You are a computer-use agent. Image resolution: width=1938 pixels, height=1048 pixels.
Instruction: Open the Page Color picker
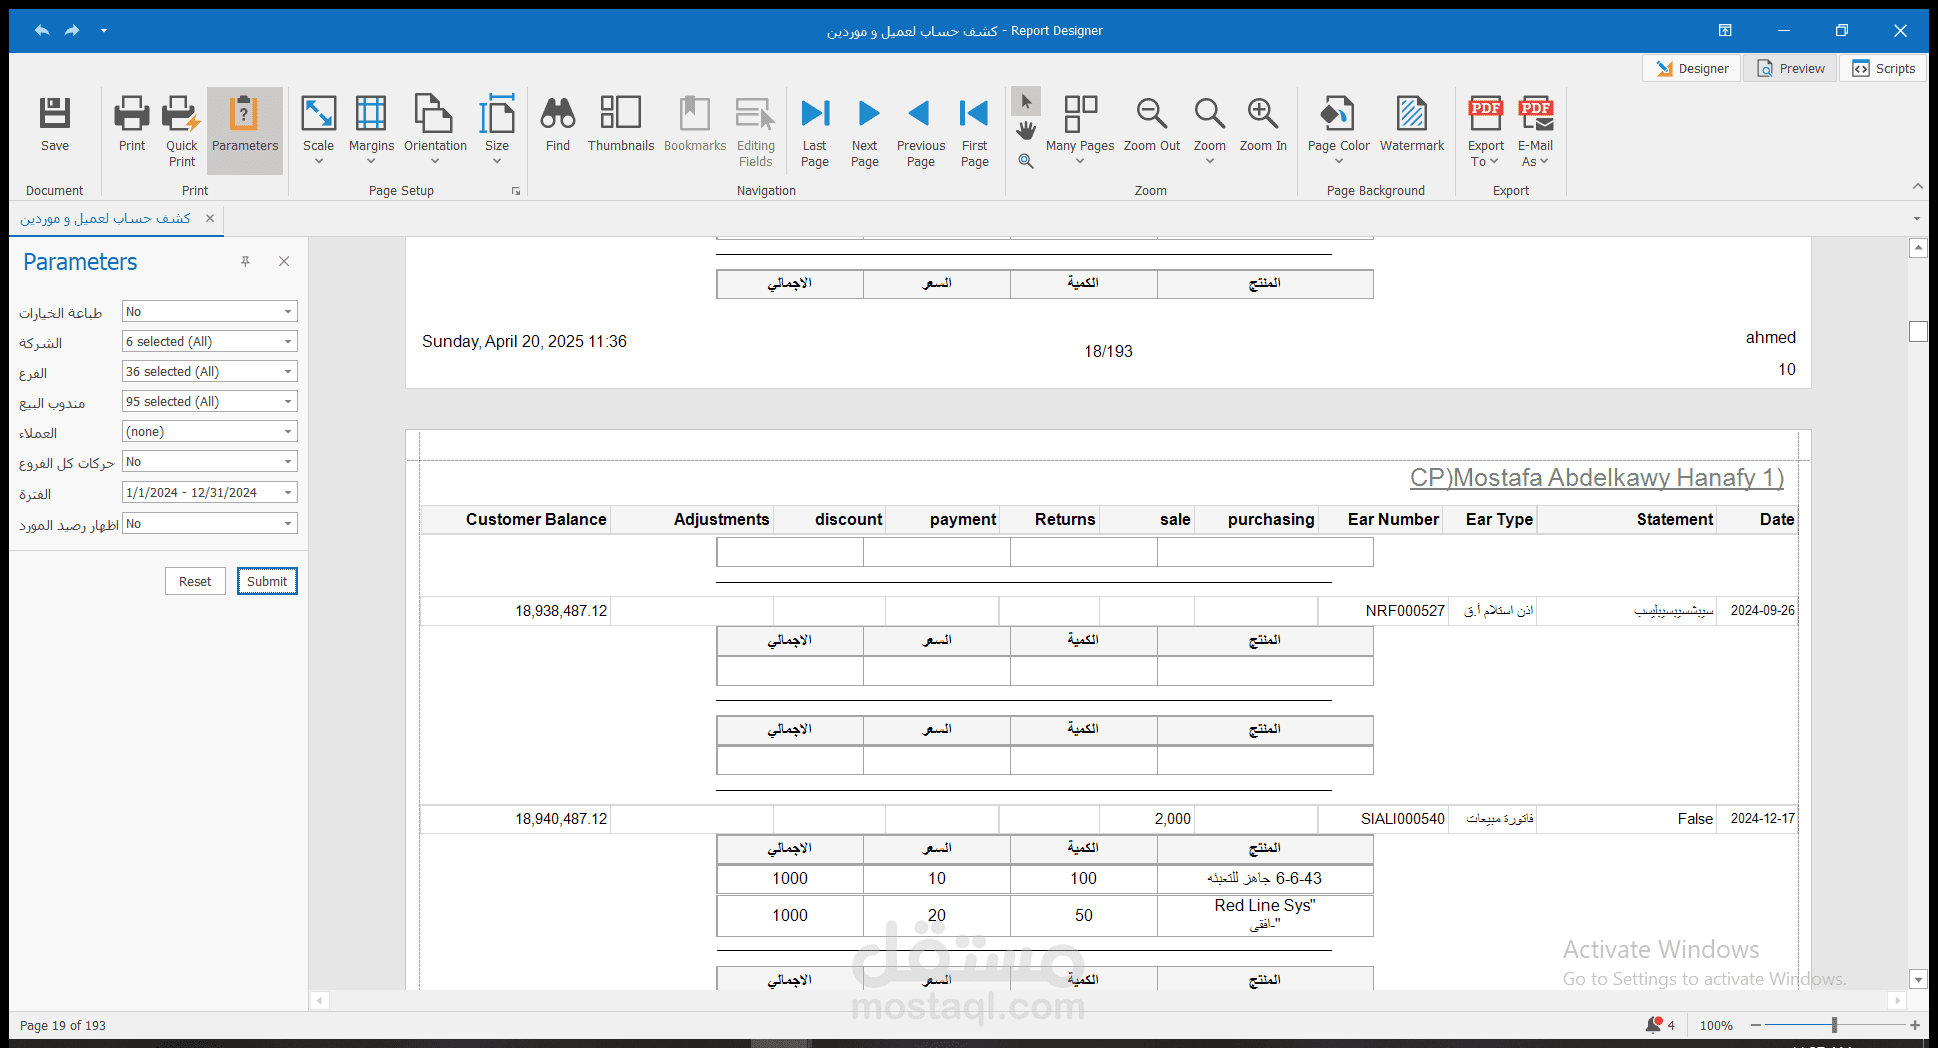coord(1339,130)
